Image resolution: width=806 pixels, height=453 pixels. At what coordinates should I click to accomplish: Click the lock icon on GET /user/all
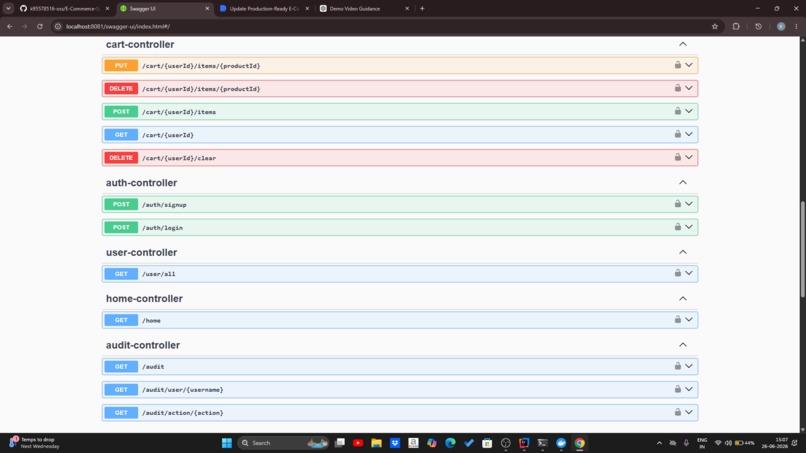(677, 273)
